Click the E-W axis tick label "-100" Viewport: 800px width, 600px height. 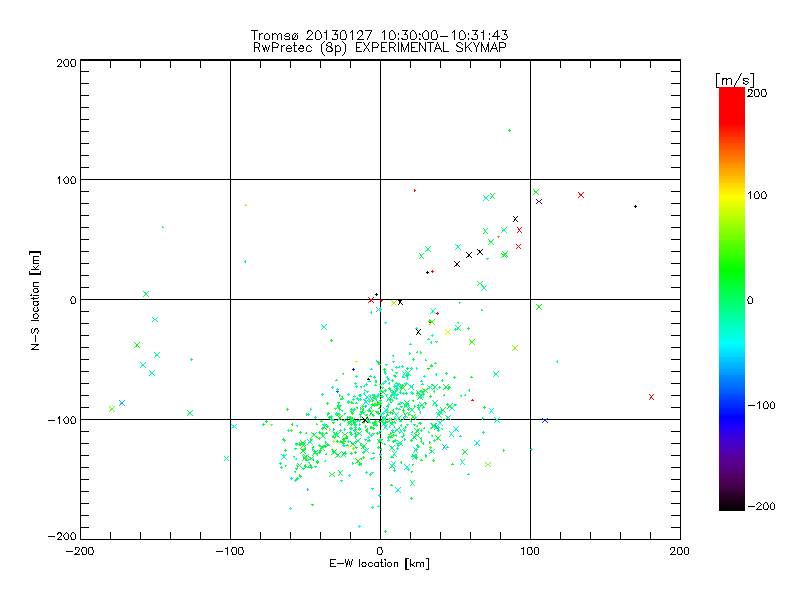pyautogui.click(x=230, y=552)
